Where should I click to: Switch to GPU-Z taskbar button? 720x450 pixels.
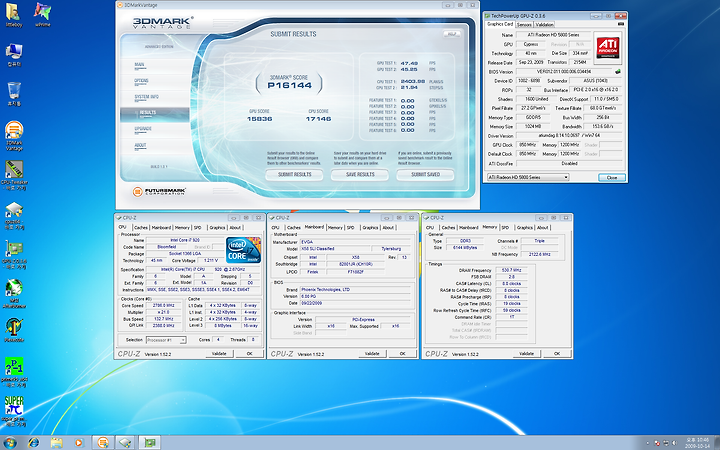(149, 443)
